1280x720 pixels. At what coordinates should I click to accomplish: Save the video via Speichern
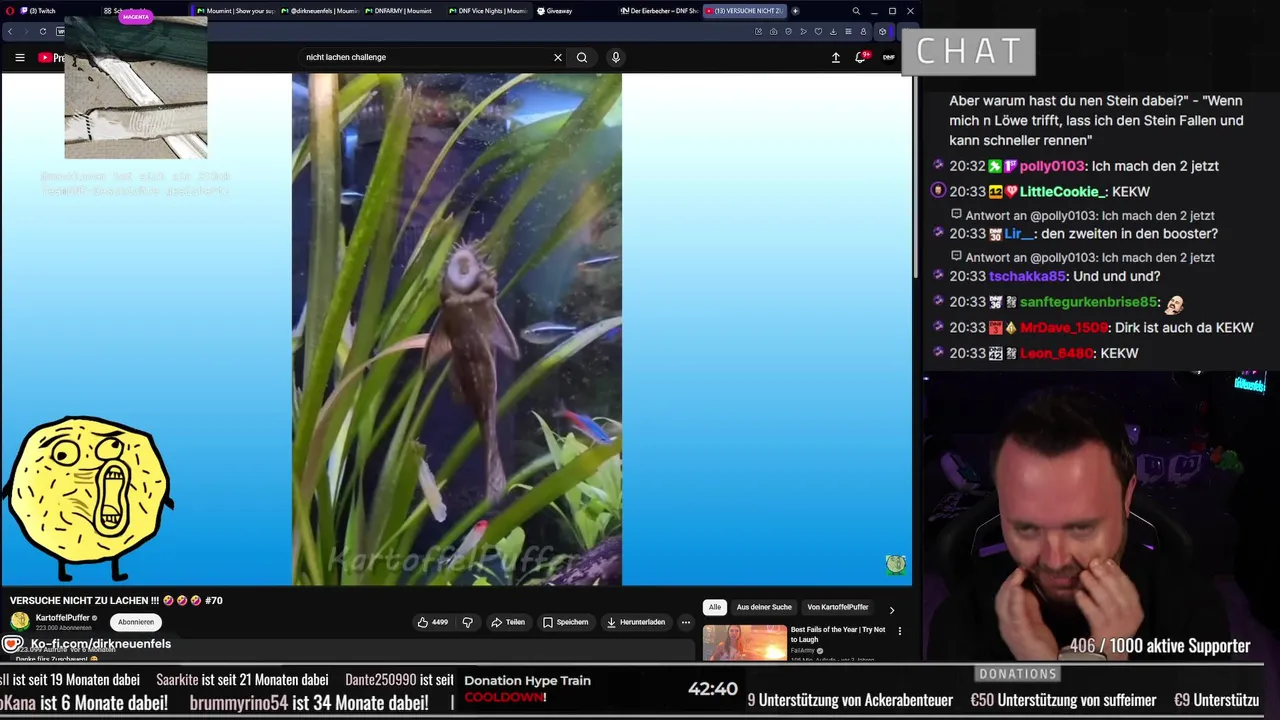(565, 622)
